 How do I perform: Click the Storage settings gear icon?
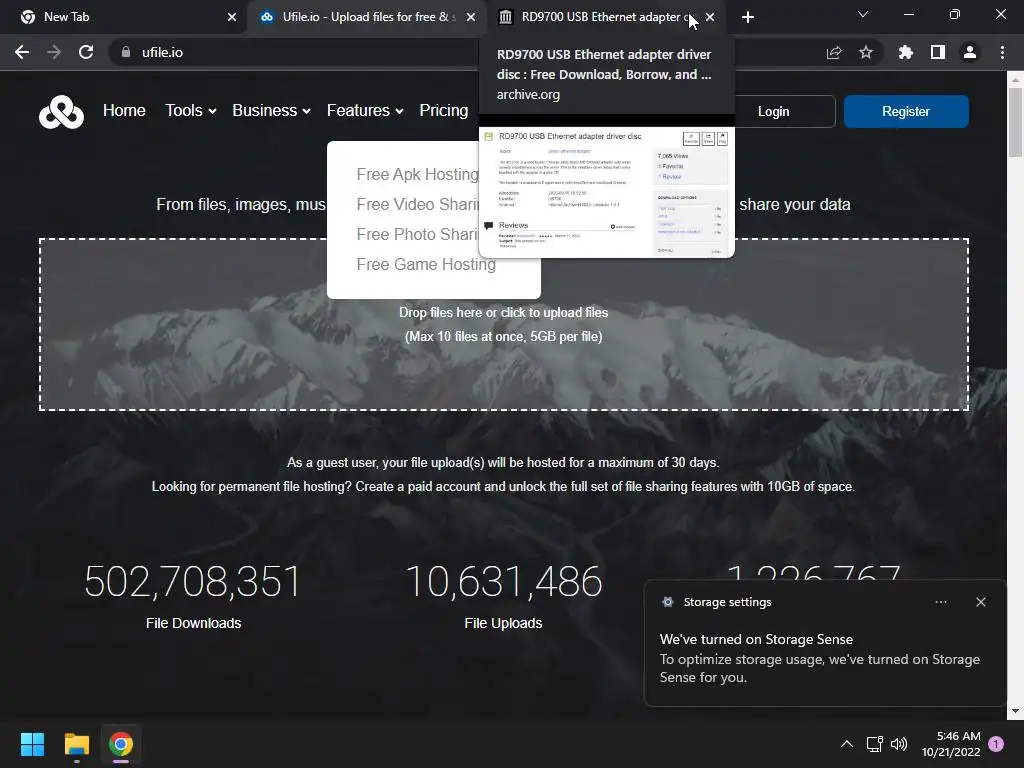pyautogui.click(x=667, y=602)
